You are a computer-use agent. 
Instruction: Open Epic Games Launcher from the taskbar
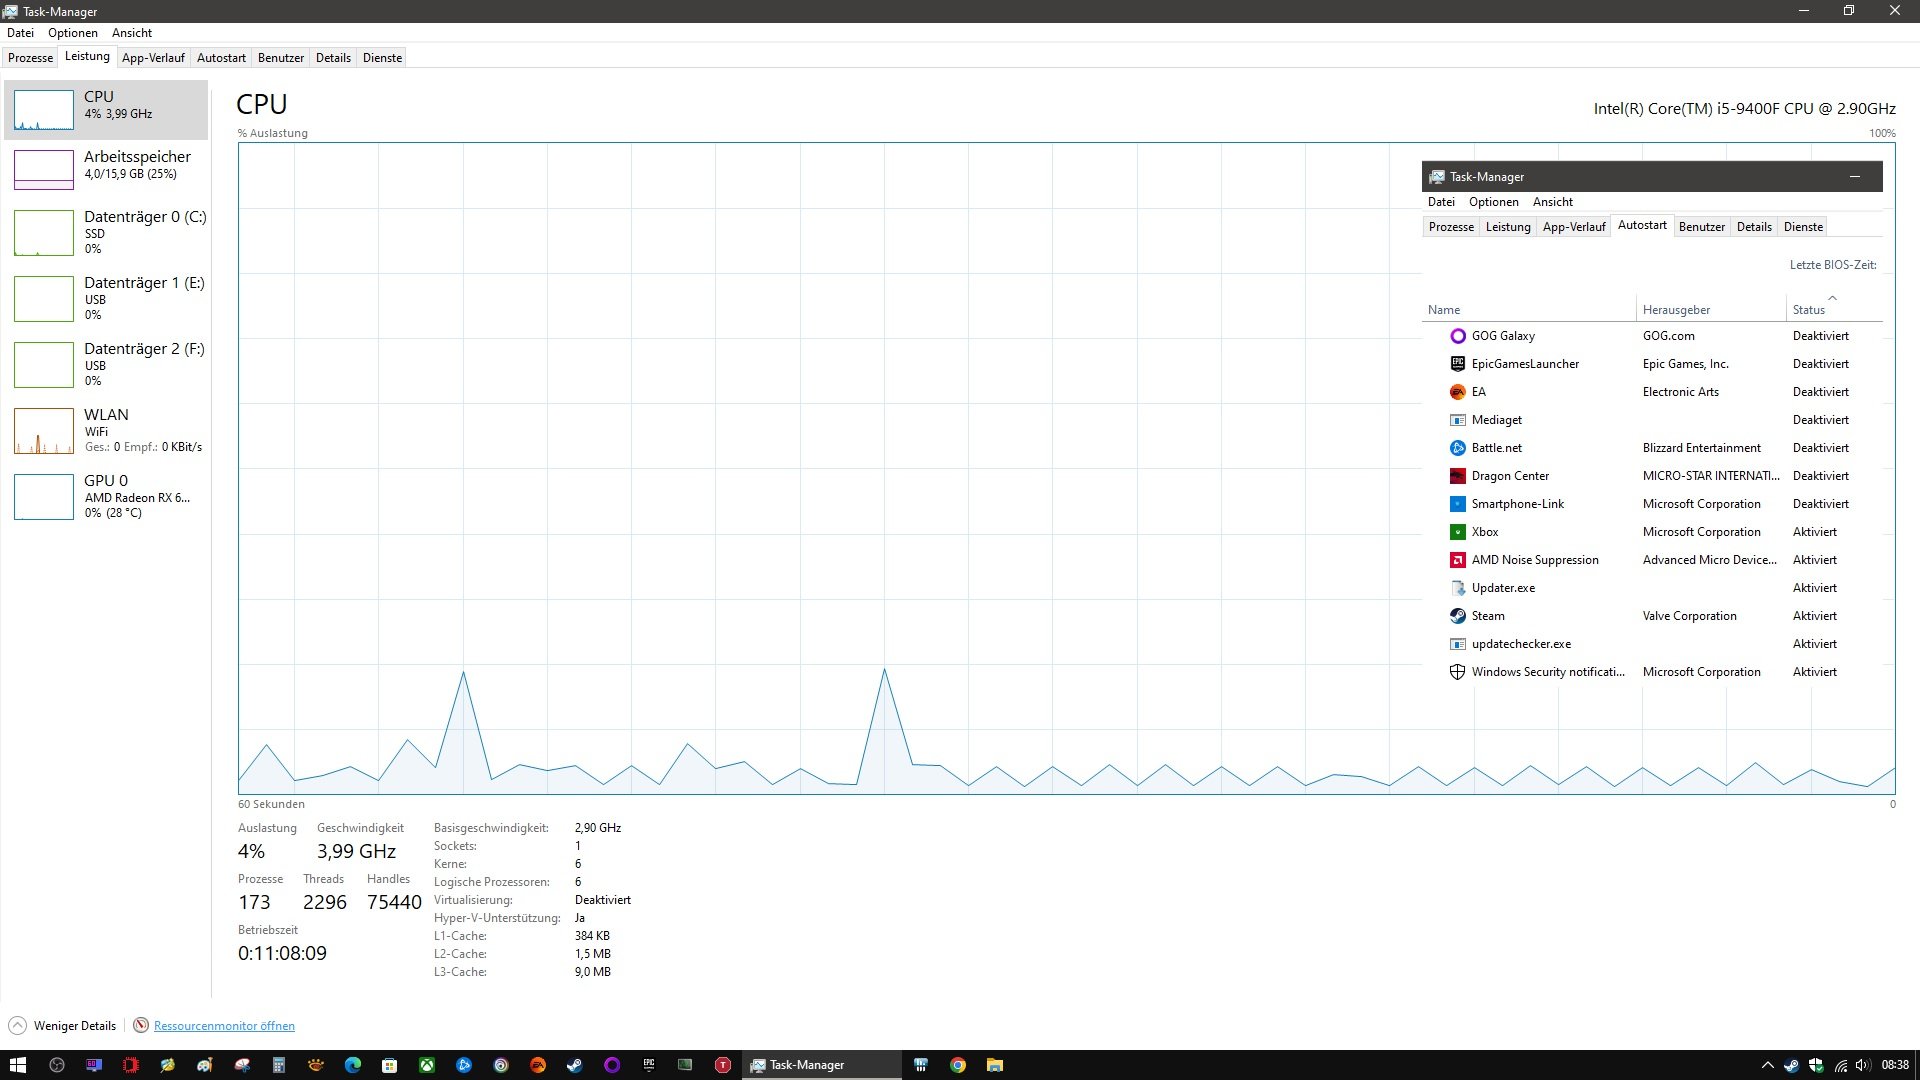[649, 1065]
